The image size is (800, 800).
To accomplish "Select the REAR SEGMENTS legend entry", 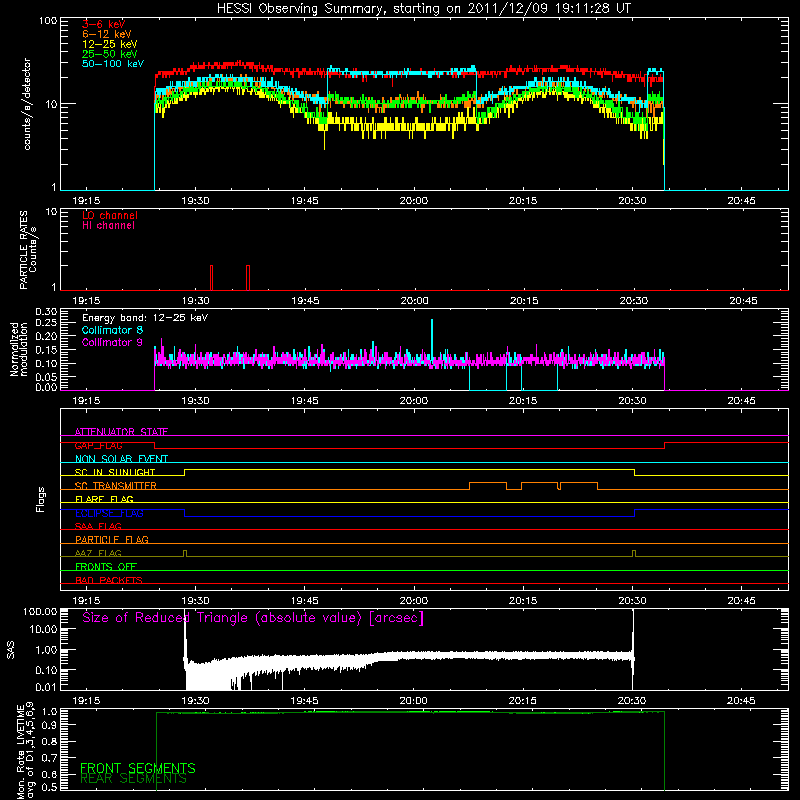I will tap(133, 779).
